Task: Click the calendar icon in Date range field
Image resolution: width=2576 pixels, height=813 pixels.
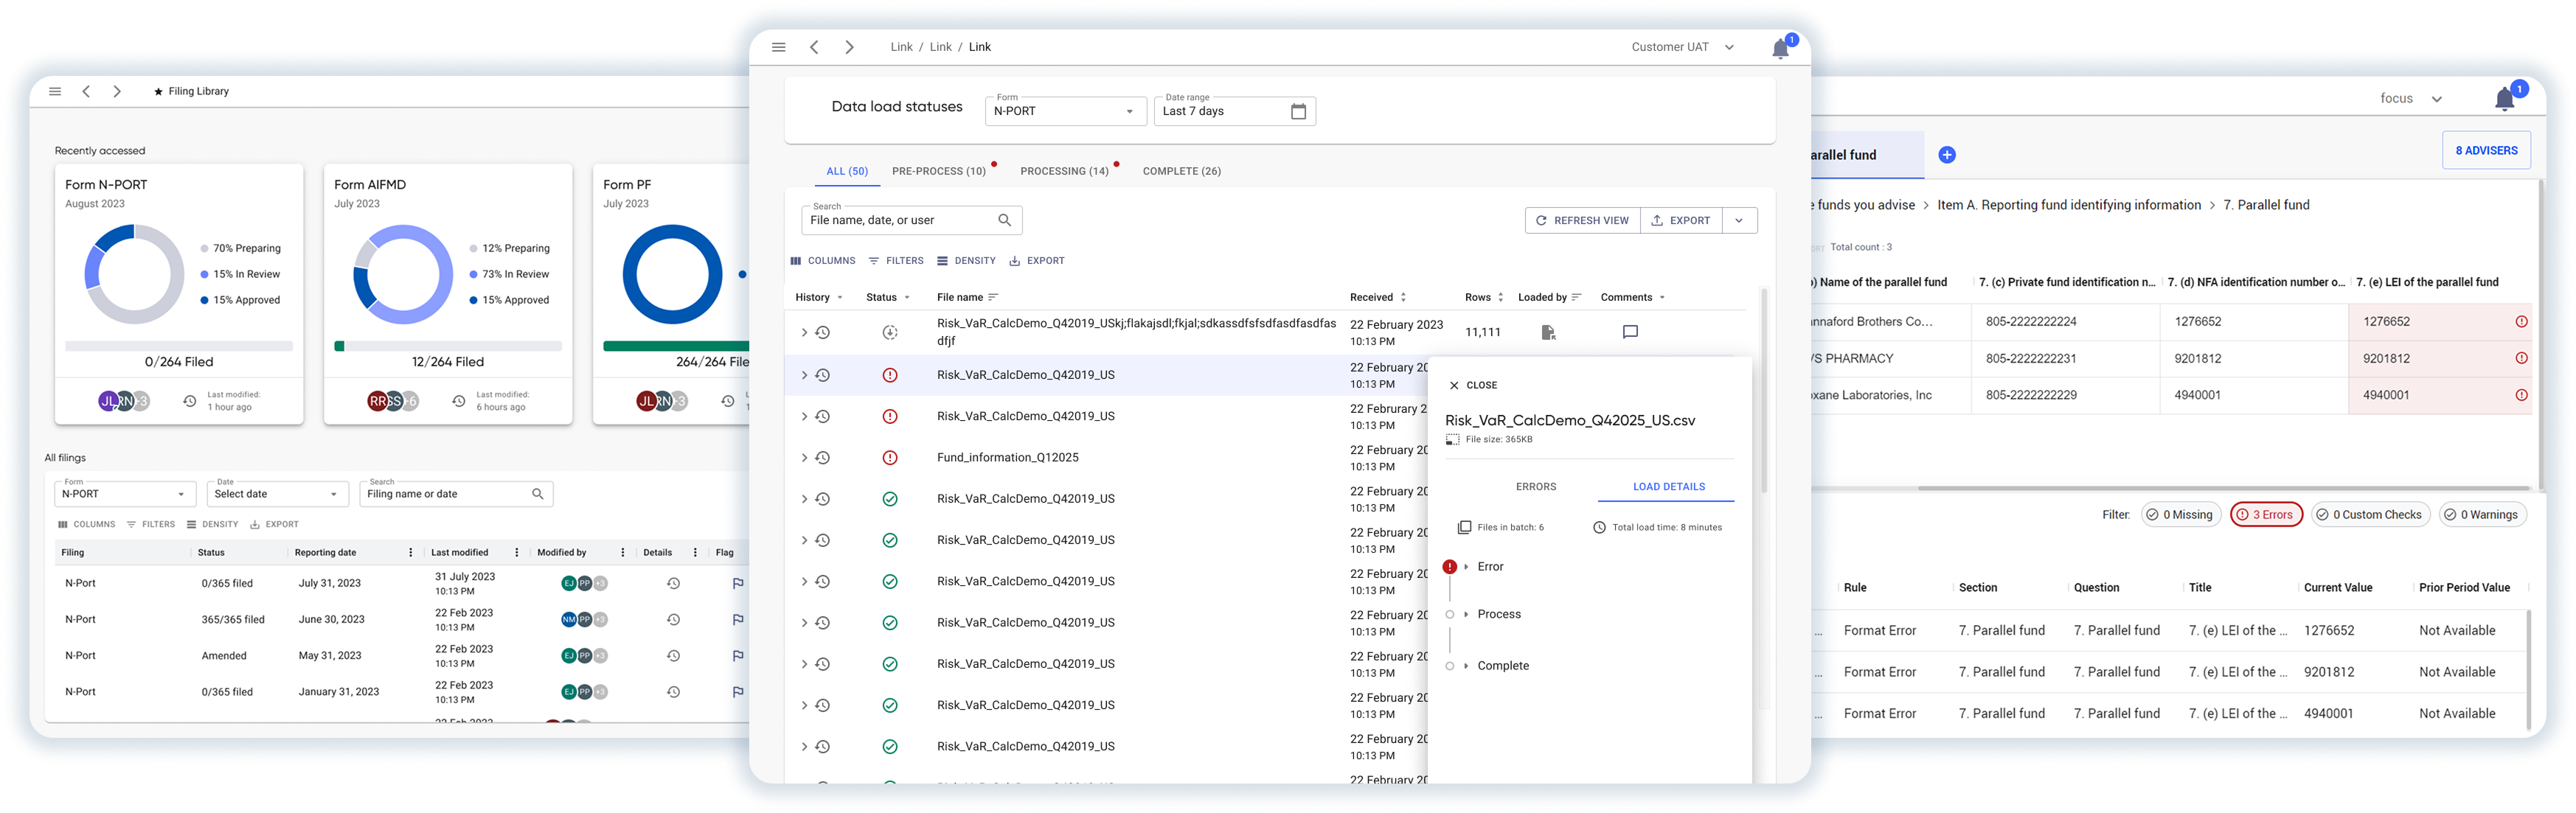Action: point(1298,111)
